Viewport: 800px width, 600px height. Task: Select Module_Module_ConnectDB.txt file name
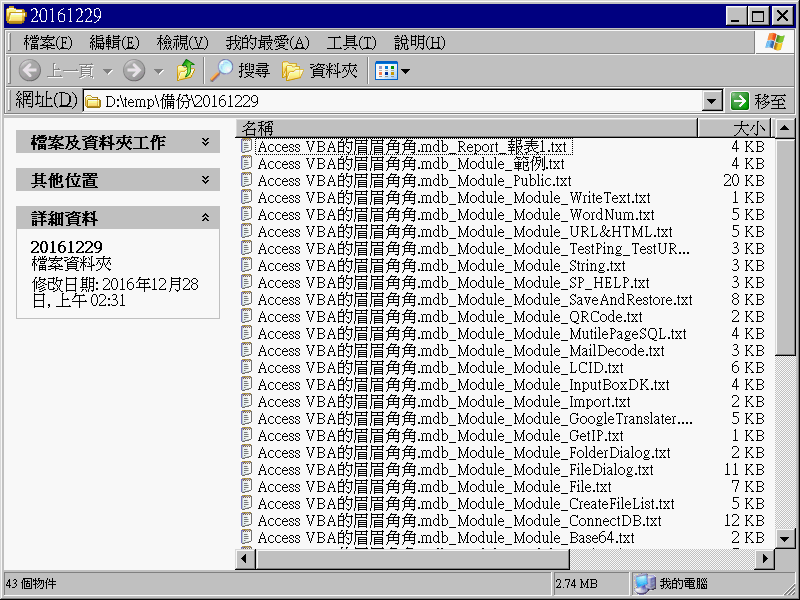(x=460, y=521)
